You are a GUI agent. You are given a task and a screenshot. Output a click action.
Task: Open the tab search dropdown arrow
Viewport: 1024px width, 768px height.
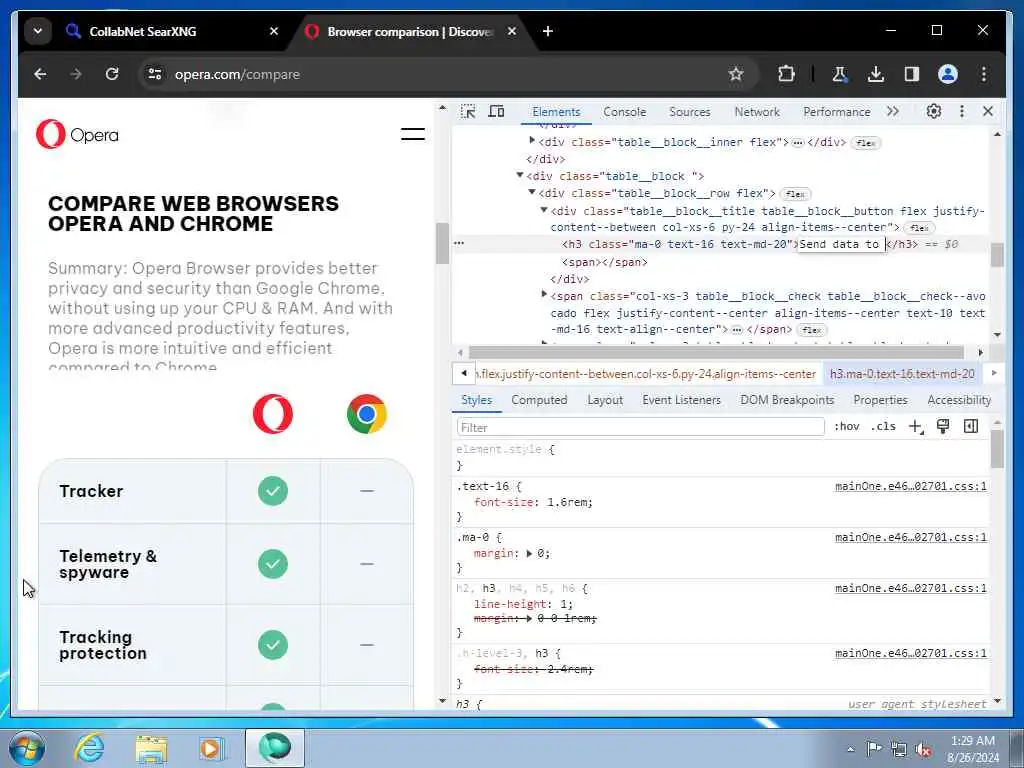38,31
